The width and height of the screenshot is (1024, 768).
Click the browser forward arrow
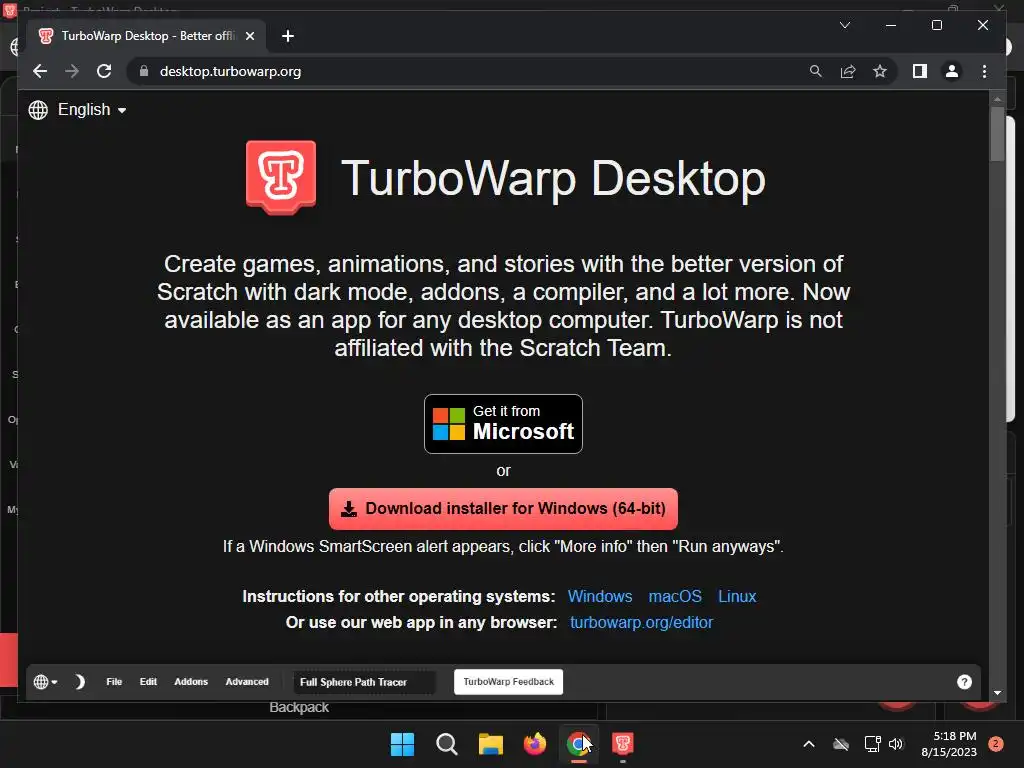[72, 71]
